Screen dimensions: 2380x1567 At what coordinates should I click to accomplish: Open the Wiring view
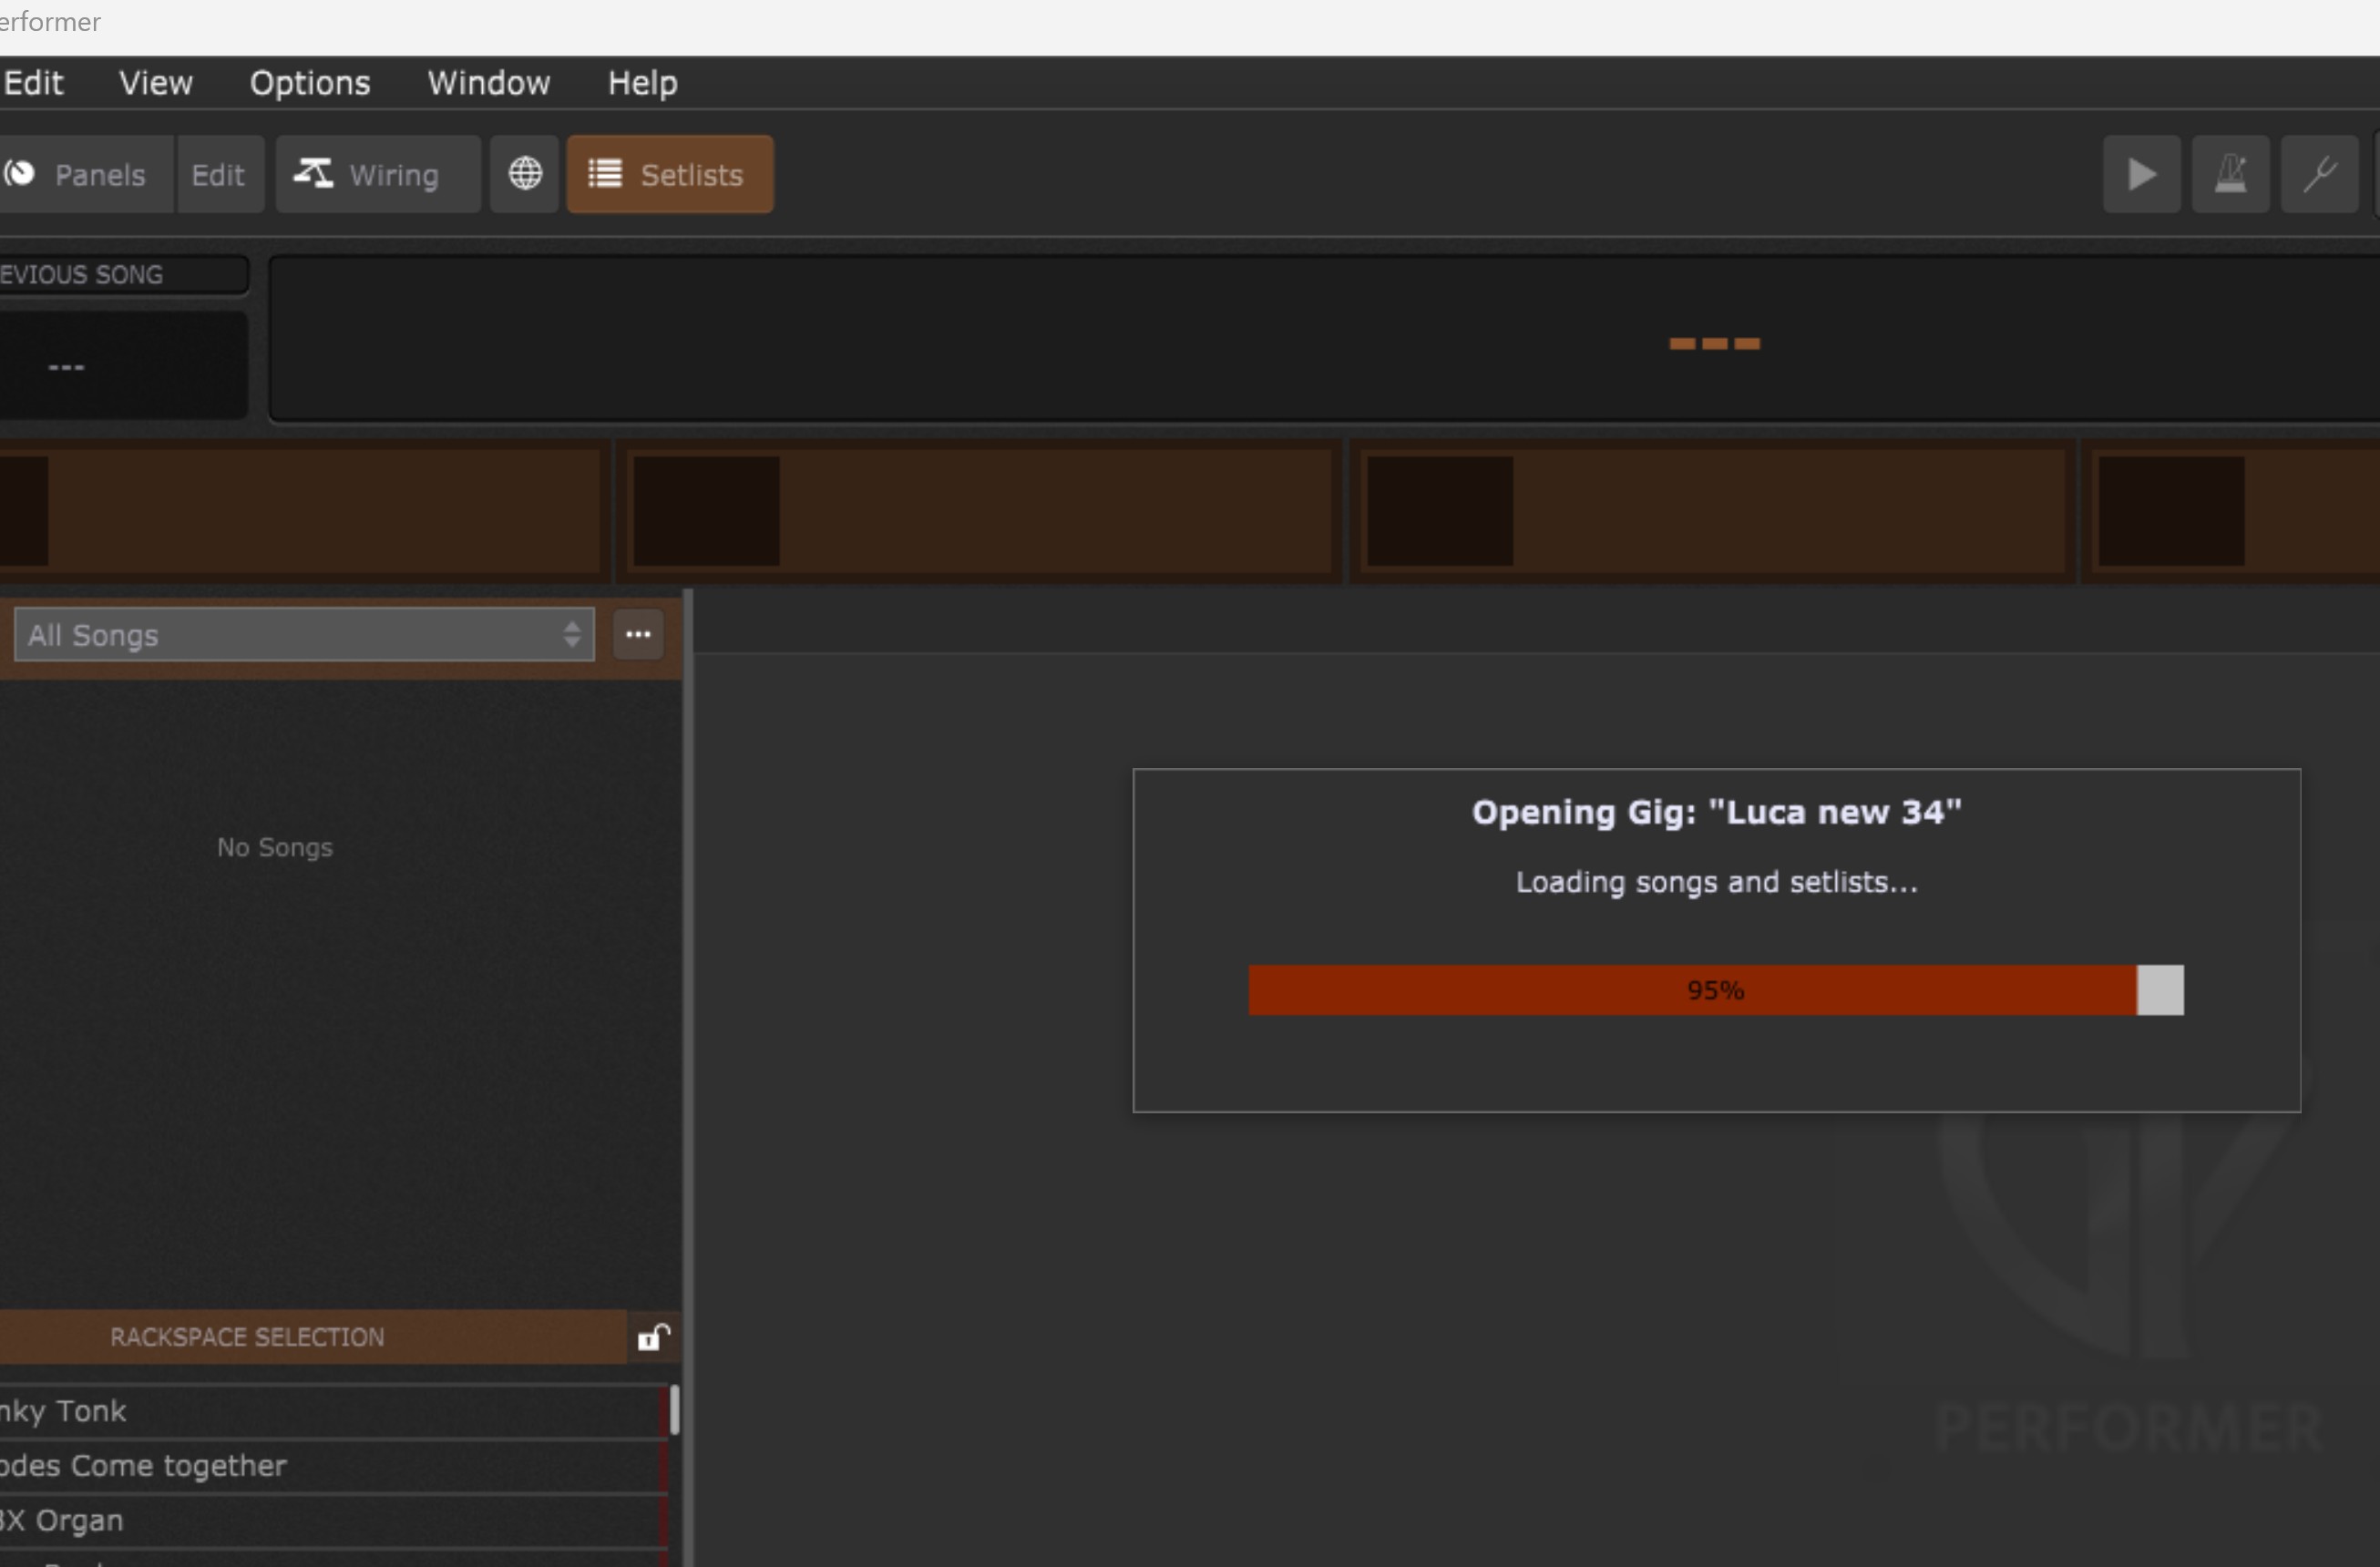tap(377, 175)
